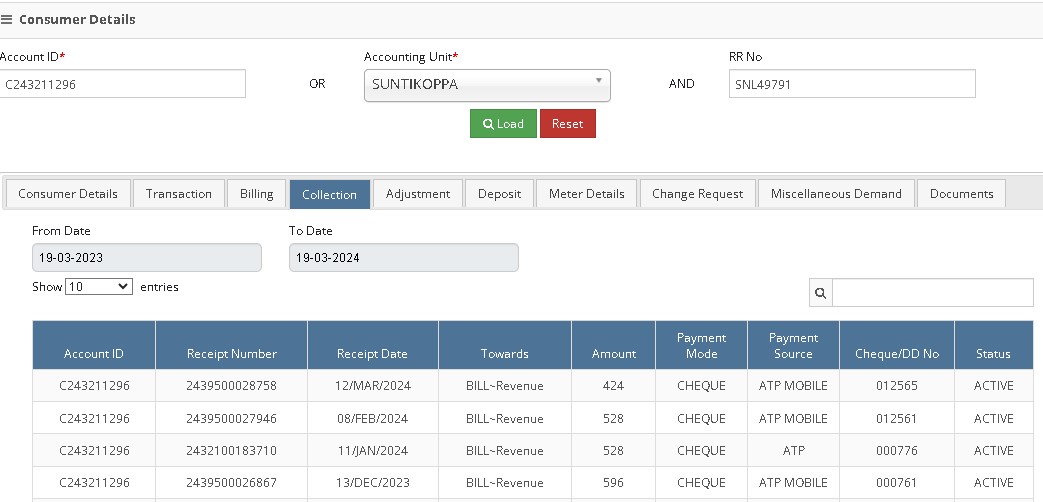This screenshot has width=1043, height=502.
Task: Select receipt number 2439500028758
Action: tap(231, 386)
